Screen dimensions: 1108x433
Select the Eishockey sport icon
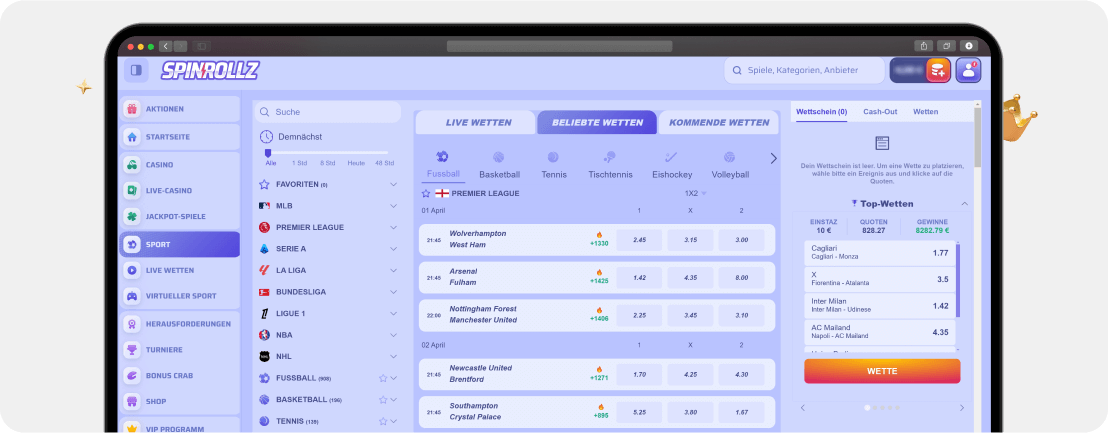point(671,158)
